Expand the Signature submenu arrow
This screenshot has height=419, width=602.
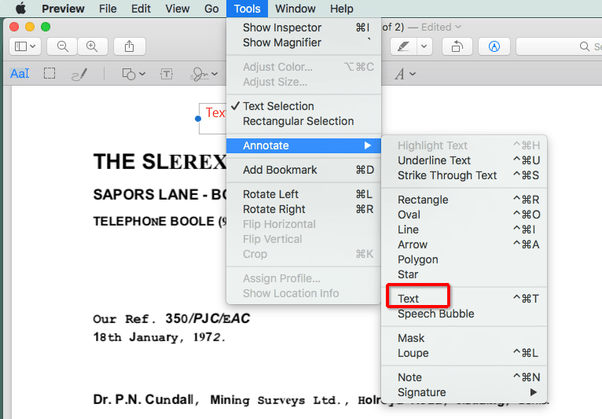point(533,393)
